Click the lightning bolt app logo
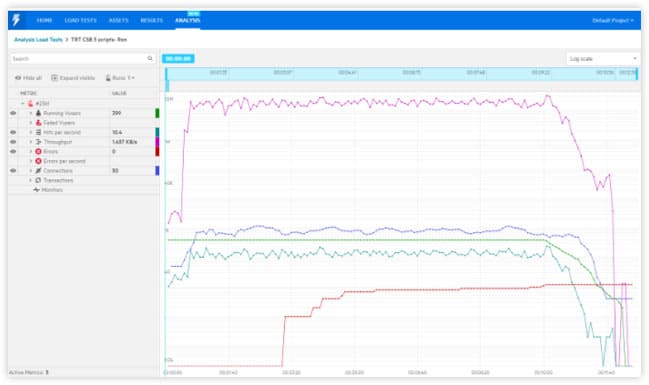 [x=16, y=19]
